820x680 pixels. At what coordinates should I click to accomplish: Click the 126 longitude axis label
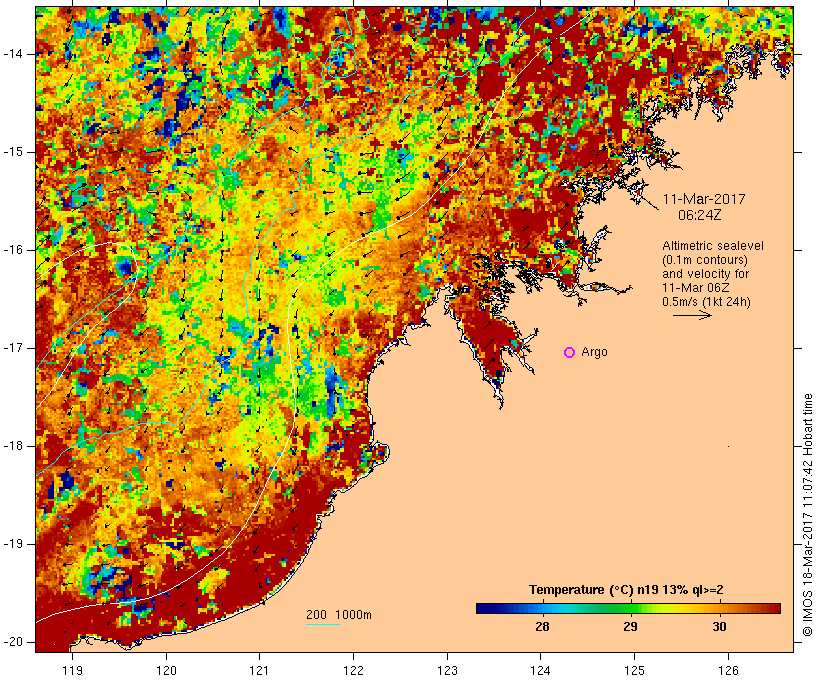pos(728,670)
